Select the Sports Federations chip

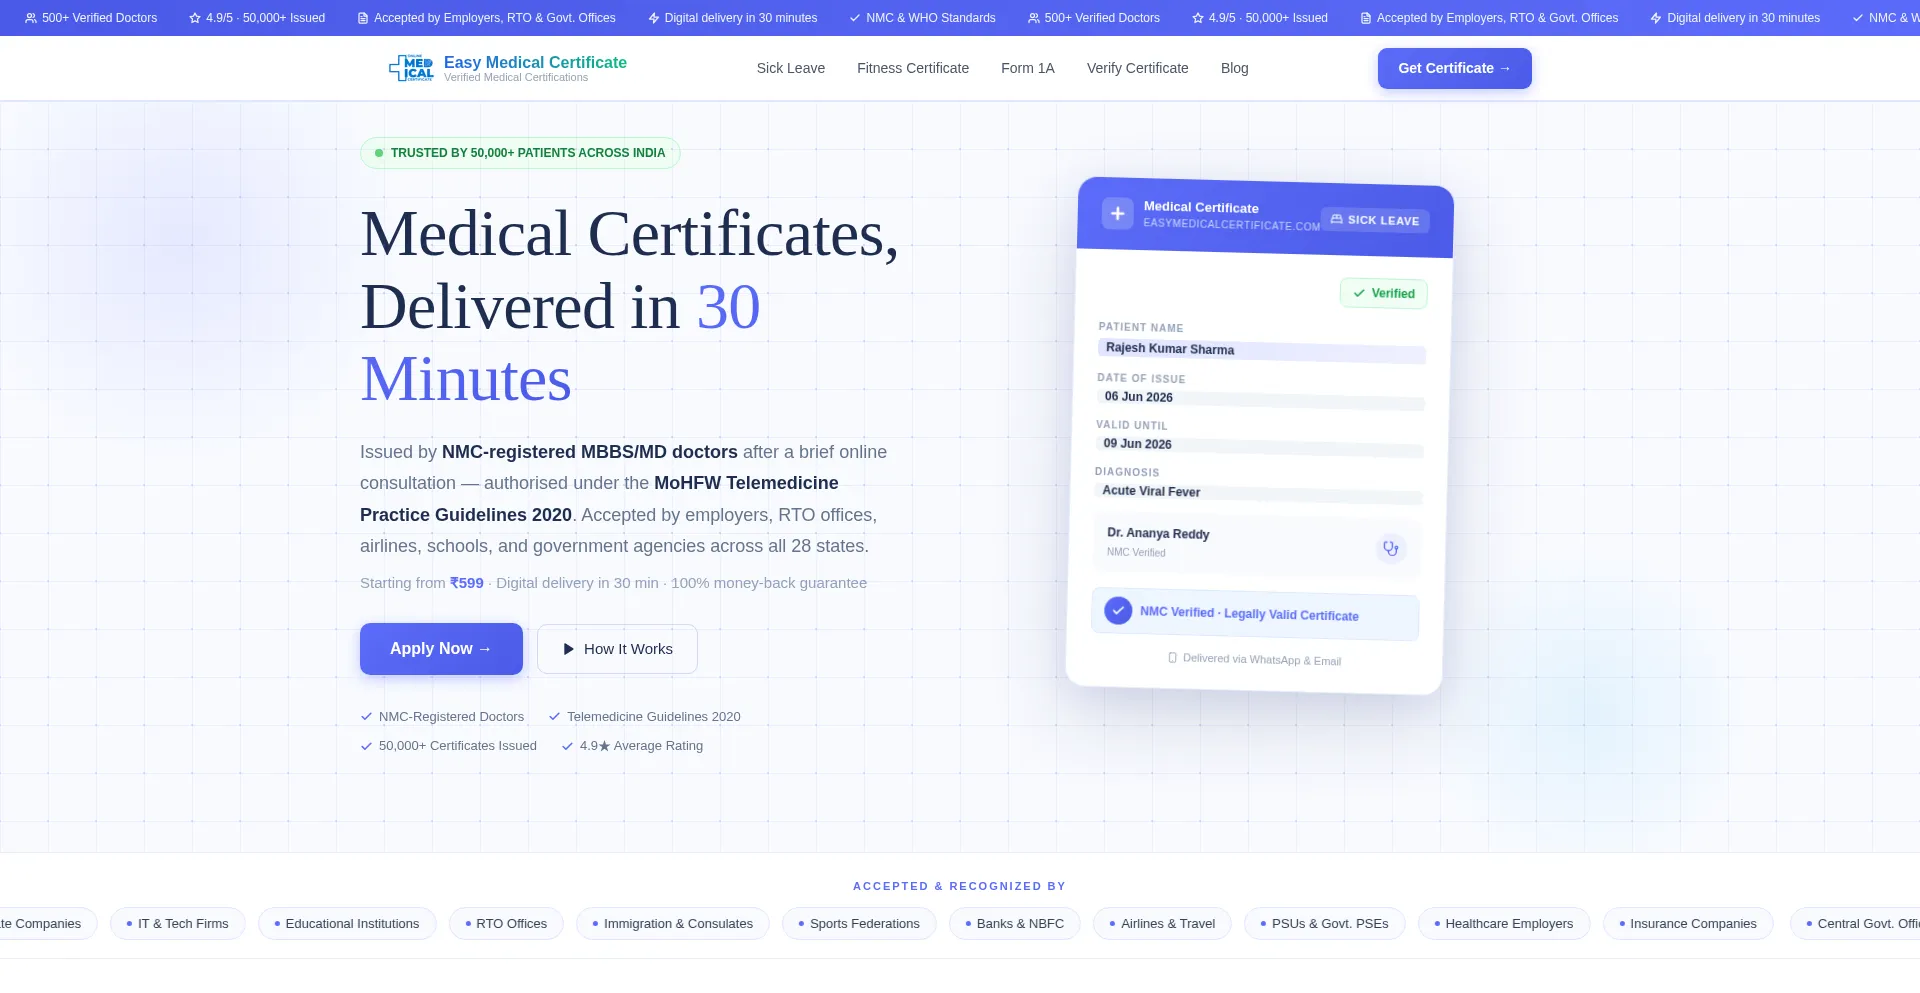tap(859, 923)
